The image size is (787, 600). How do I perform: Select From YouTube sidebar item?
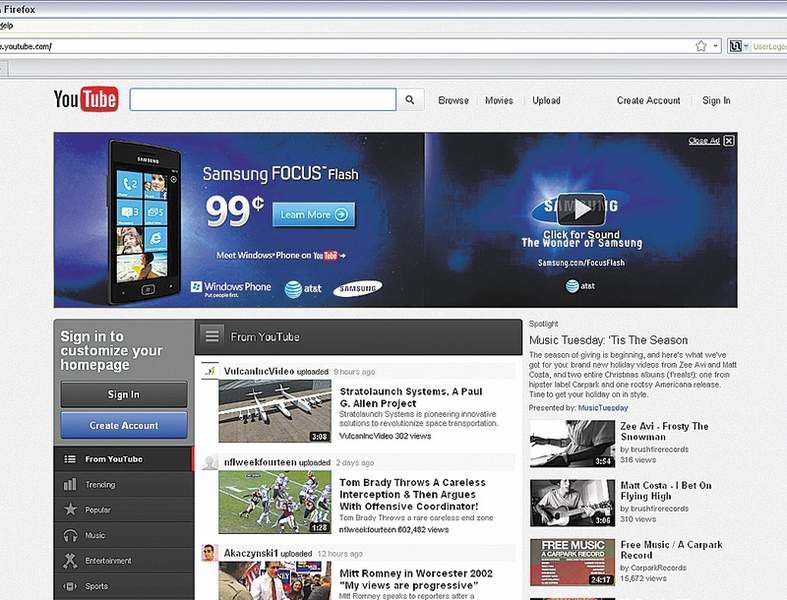[x=123, y=459]
